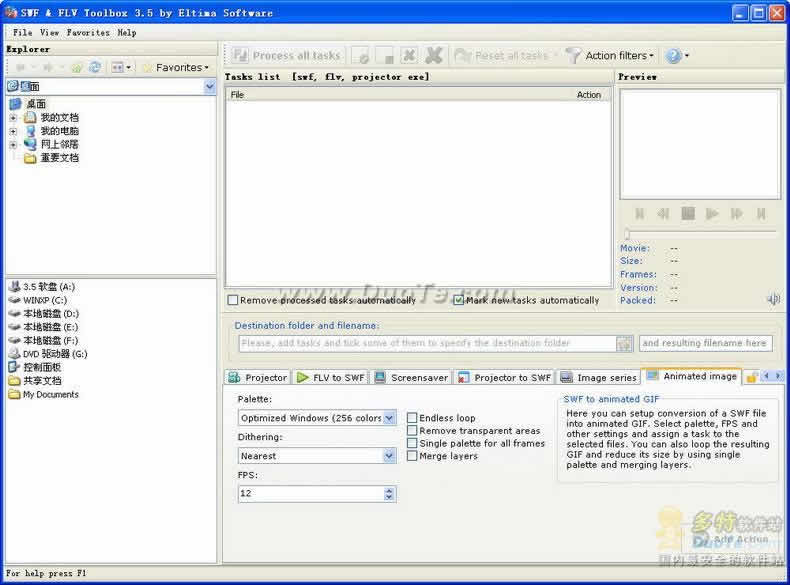Click the Reset all tasks button
The image size is (790, 585).
coord(502,55)
